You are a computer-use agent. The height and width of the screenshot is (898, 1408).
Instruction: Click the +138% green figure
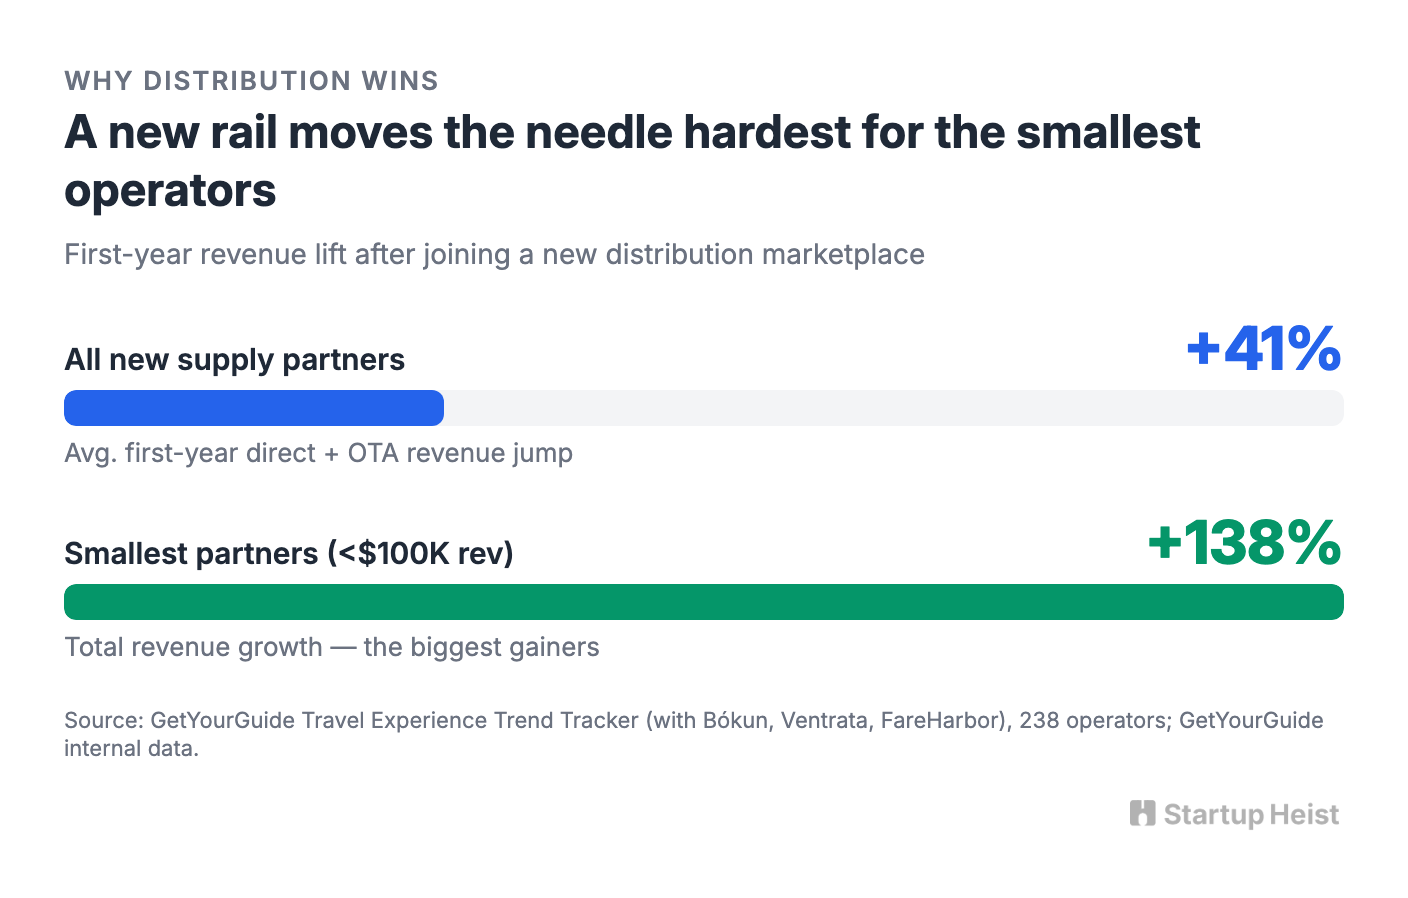tap(1245, 543)
